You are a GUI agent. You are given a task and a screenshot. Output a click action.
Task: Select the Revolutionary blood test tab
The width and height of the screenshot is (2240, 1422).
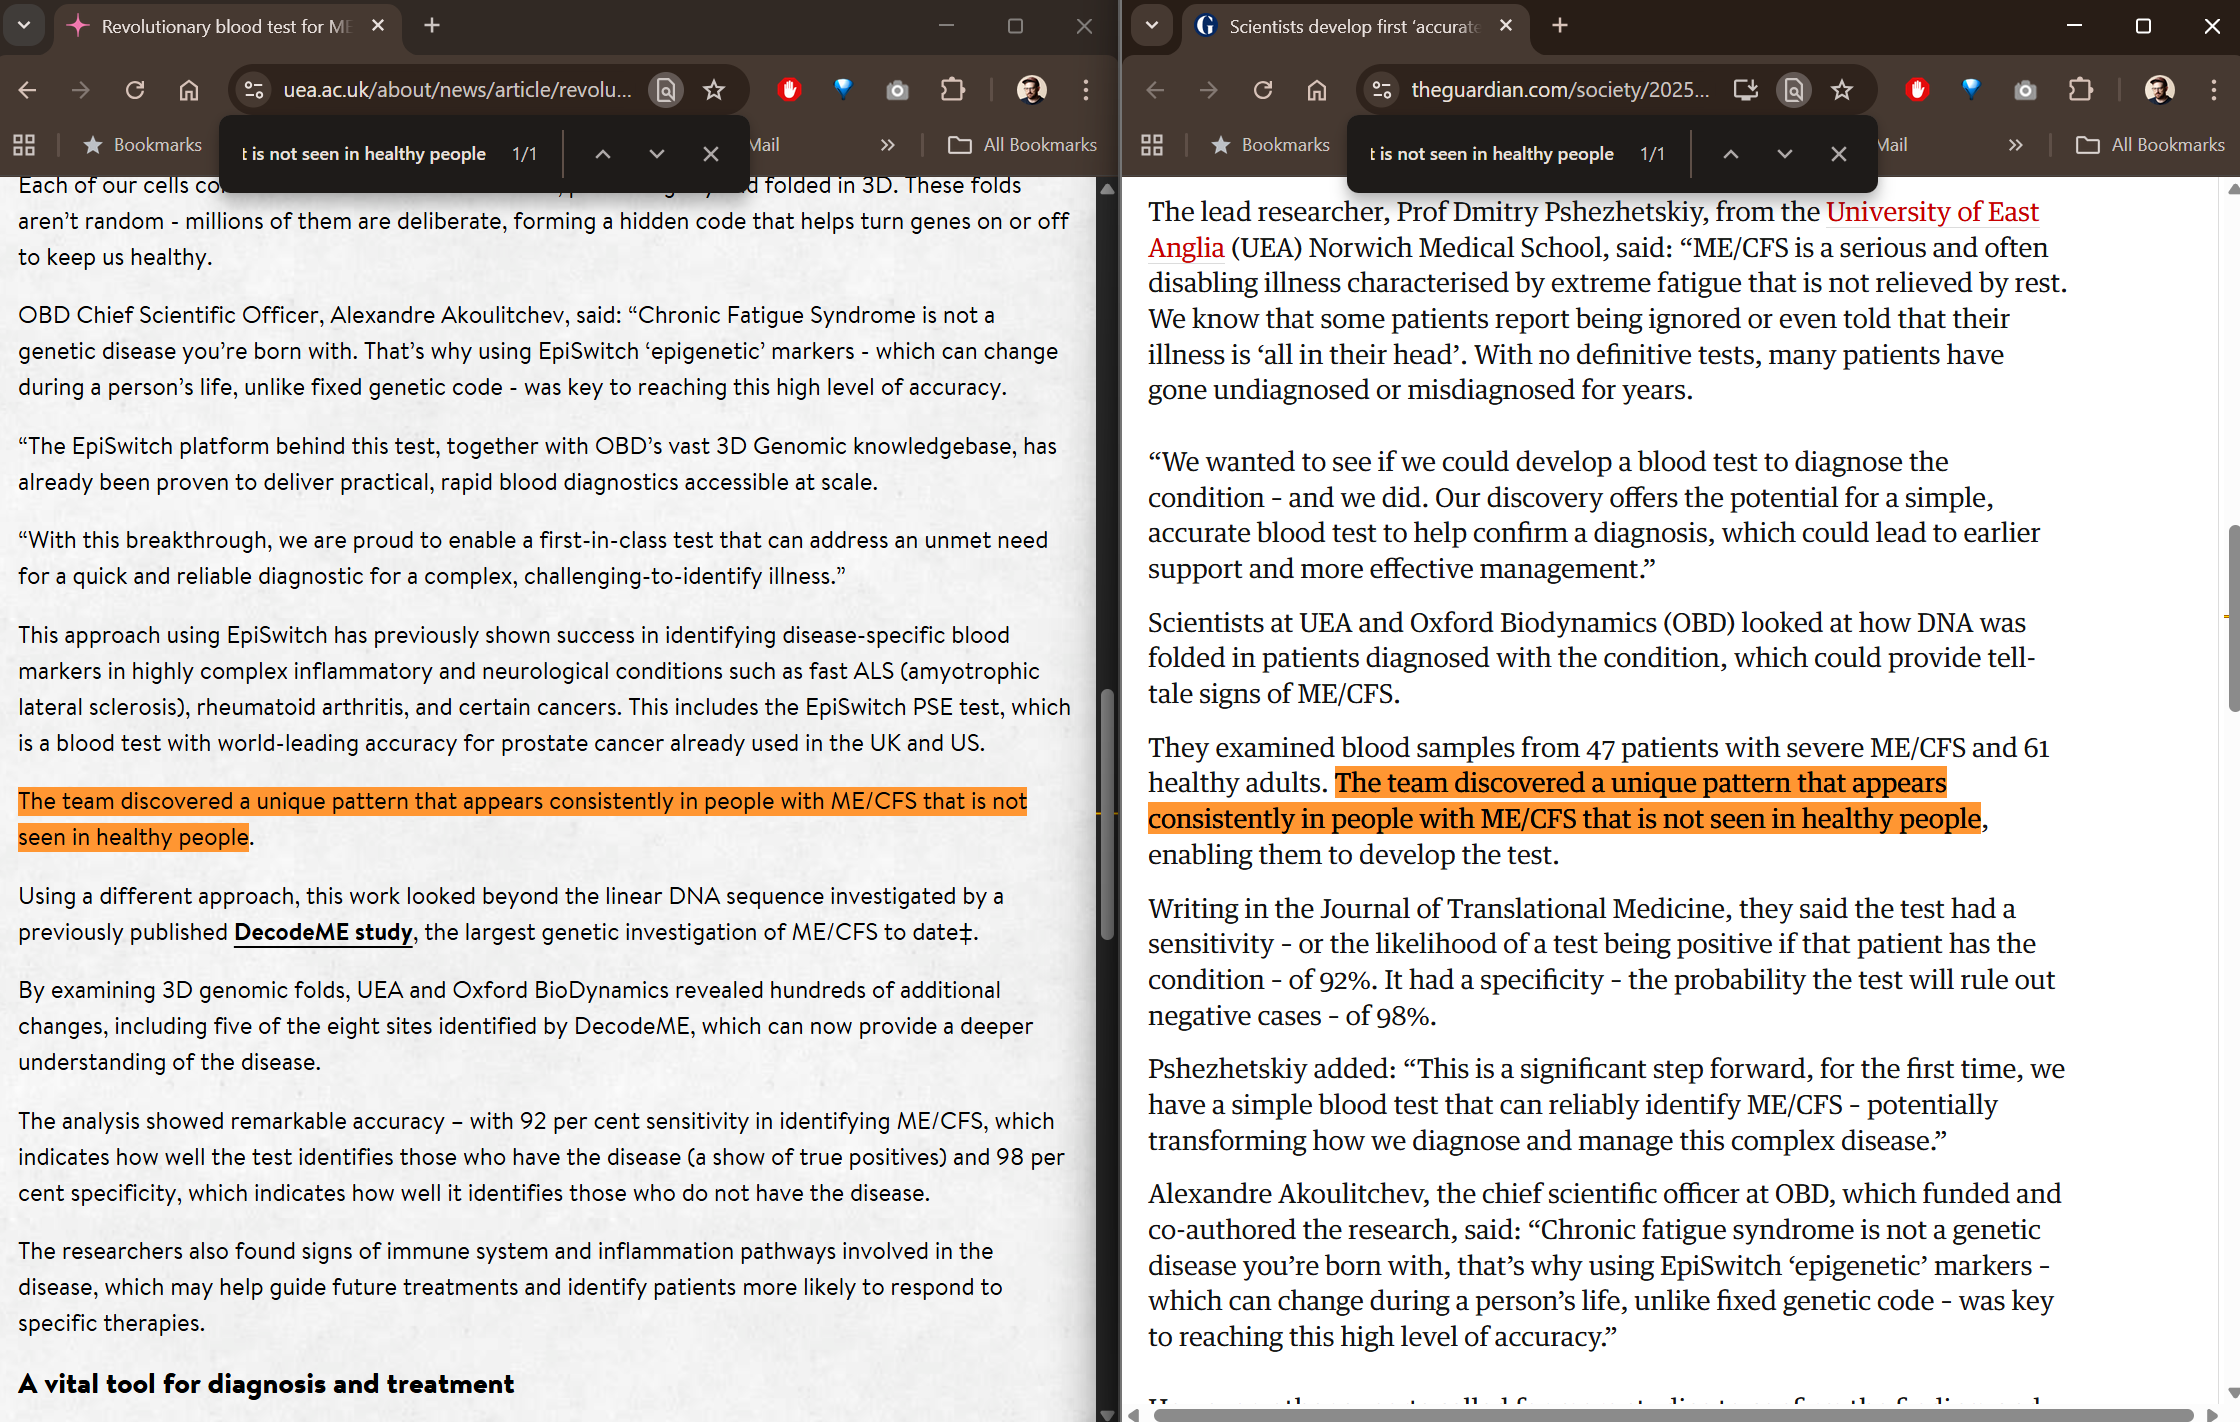[x=225, y=26]
